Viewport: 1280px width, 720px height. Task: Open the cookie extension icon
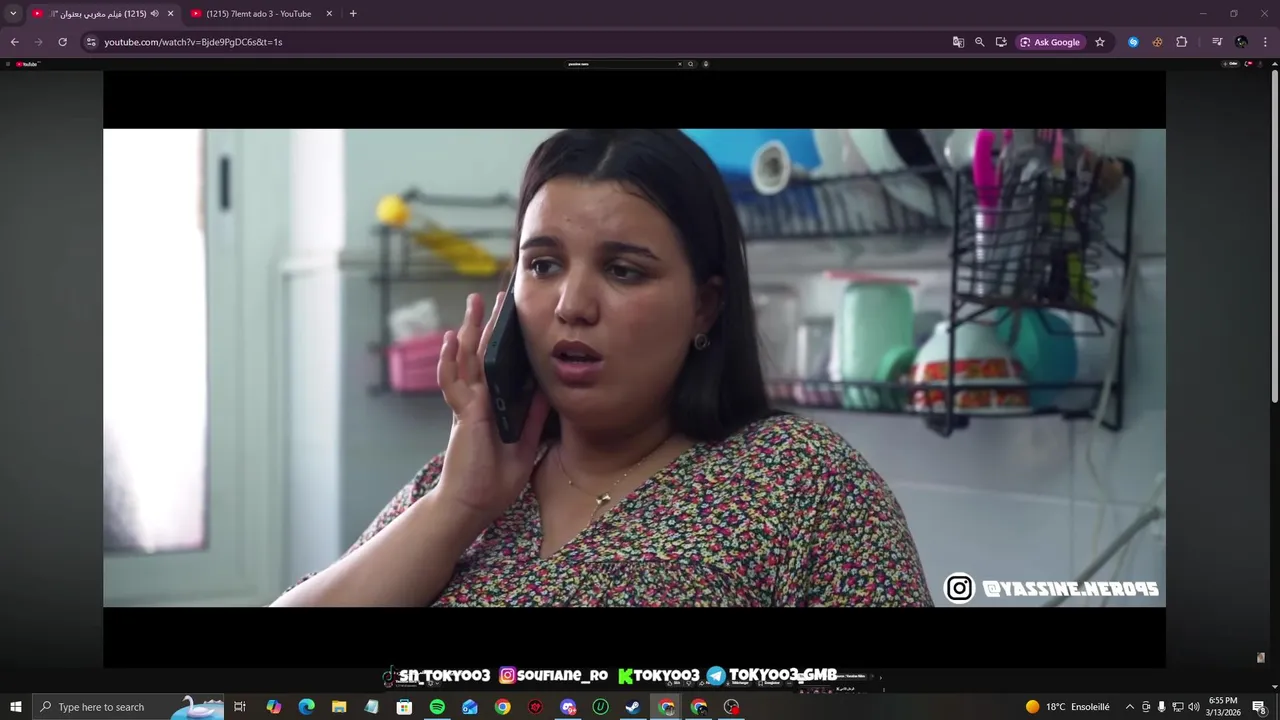[1157, 42]
